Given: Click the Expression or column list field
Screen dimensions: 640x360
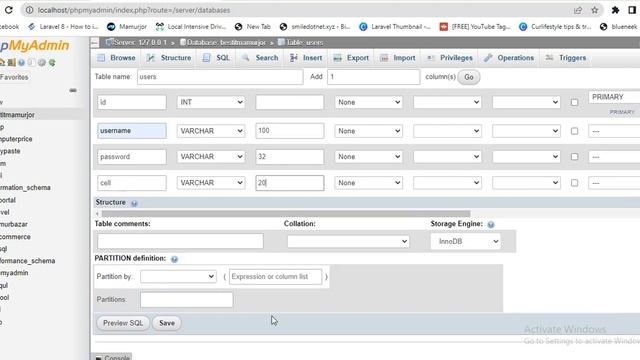Looking at the screenshot, I should [x=276, y=277].
